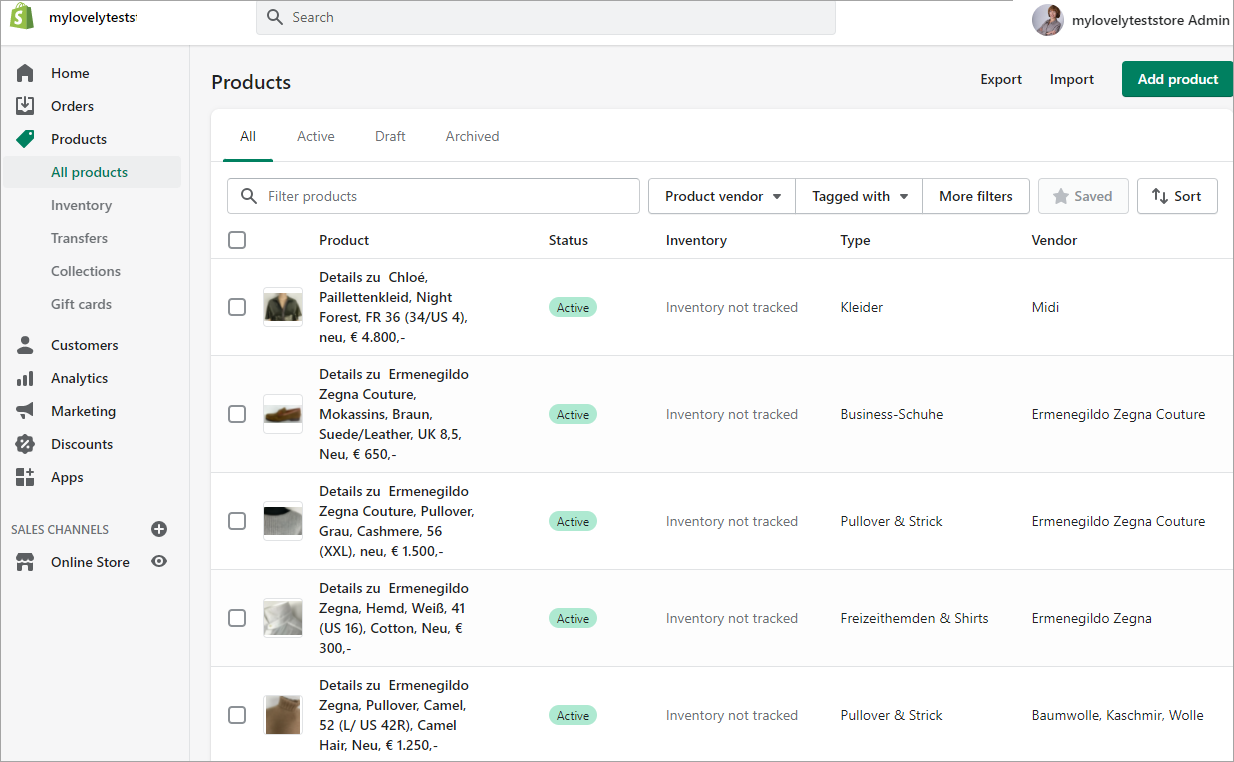The height and width of the screenshot is (762, 1234).
Task: Click the sort arrows icon
Action: pos(1160,196)
